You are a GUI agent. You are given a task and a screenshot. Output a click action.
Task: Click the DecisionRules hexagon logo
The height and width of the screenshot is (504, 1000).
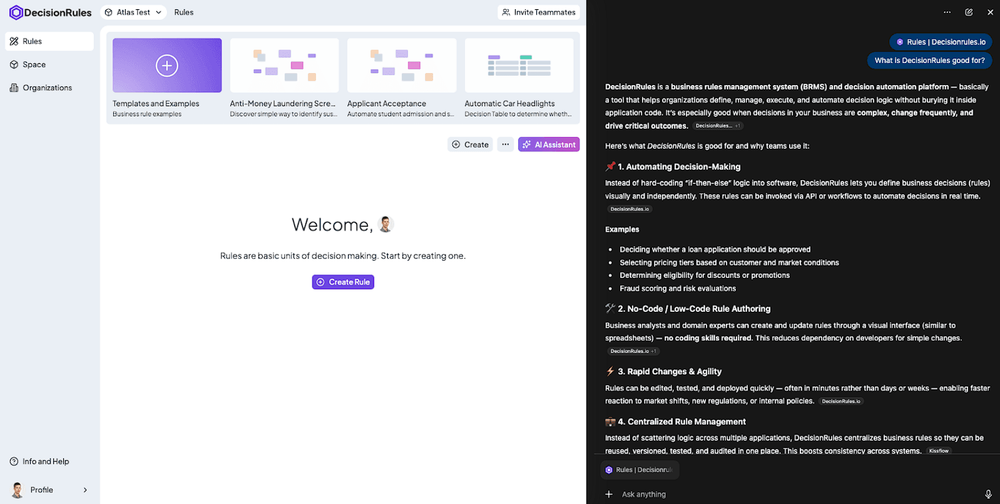click(16, 13)
